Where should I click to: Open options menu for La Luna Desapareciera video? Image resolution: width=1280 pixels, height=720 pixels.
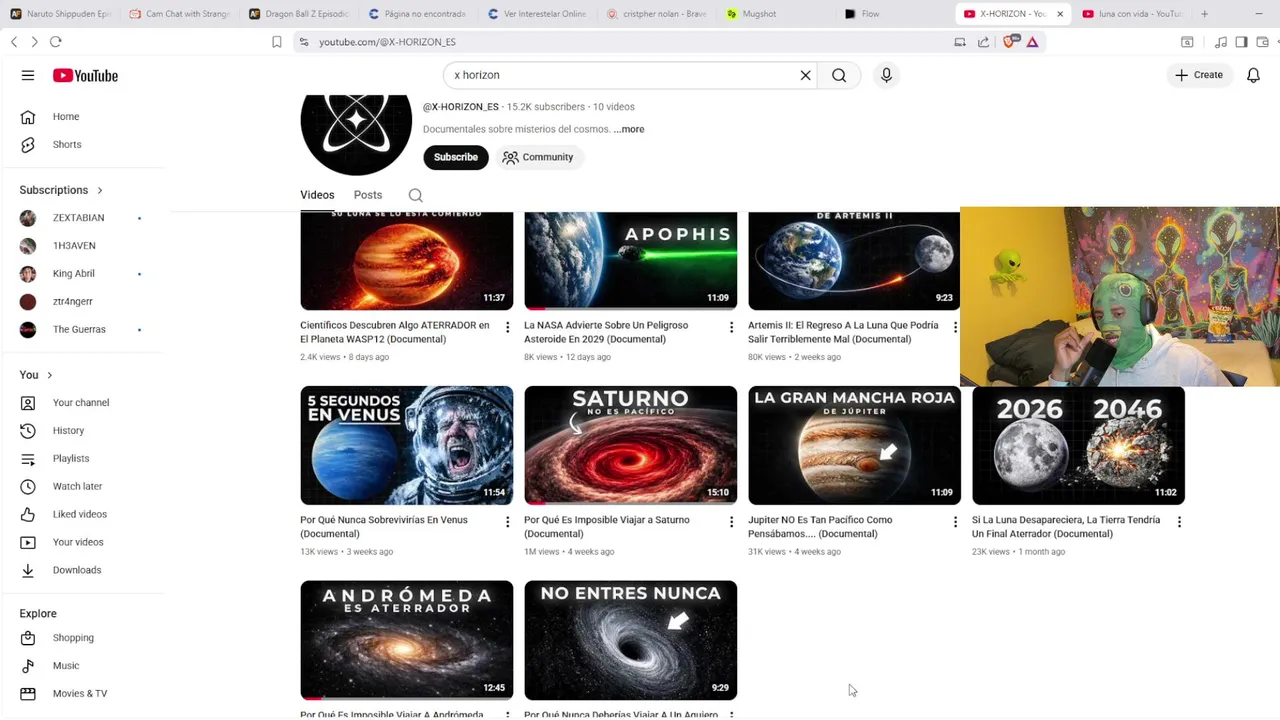point(1179,522)
